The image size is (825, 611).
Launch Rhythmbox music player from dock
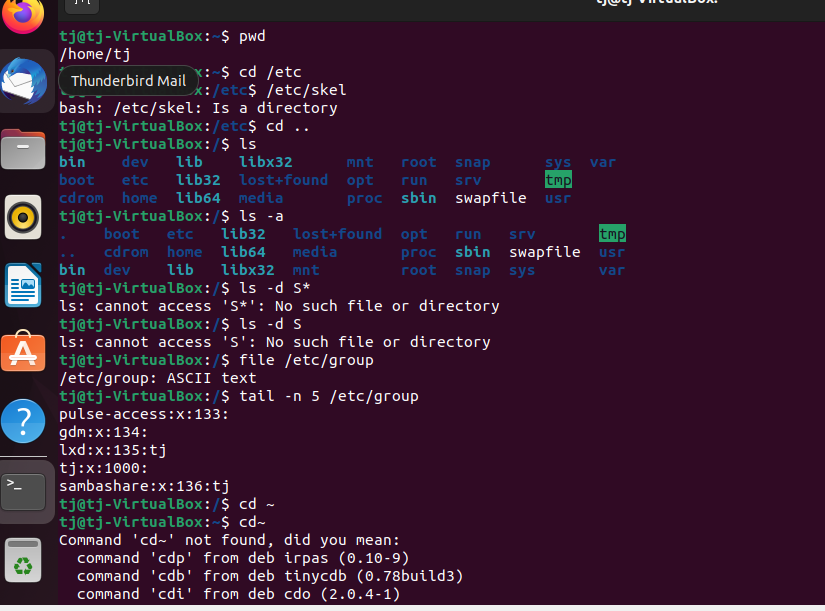pyautogui.click(x=23, y=217)
